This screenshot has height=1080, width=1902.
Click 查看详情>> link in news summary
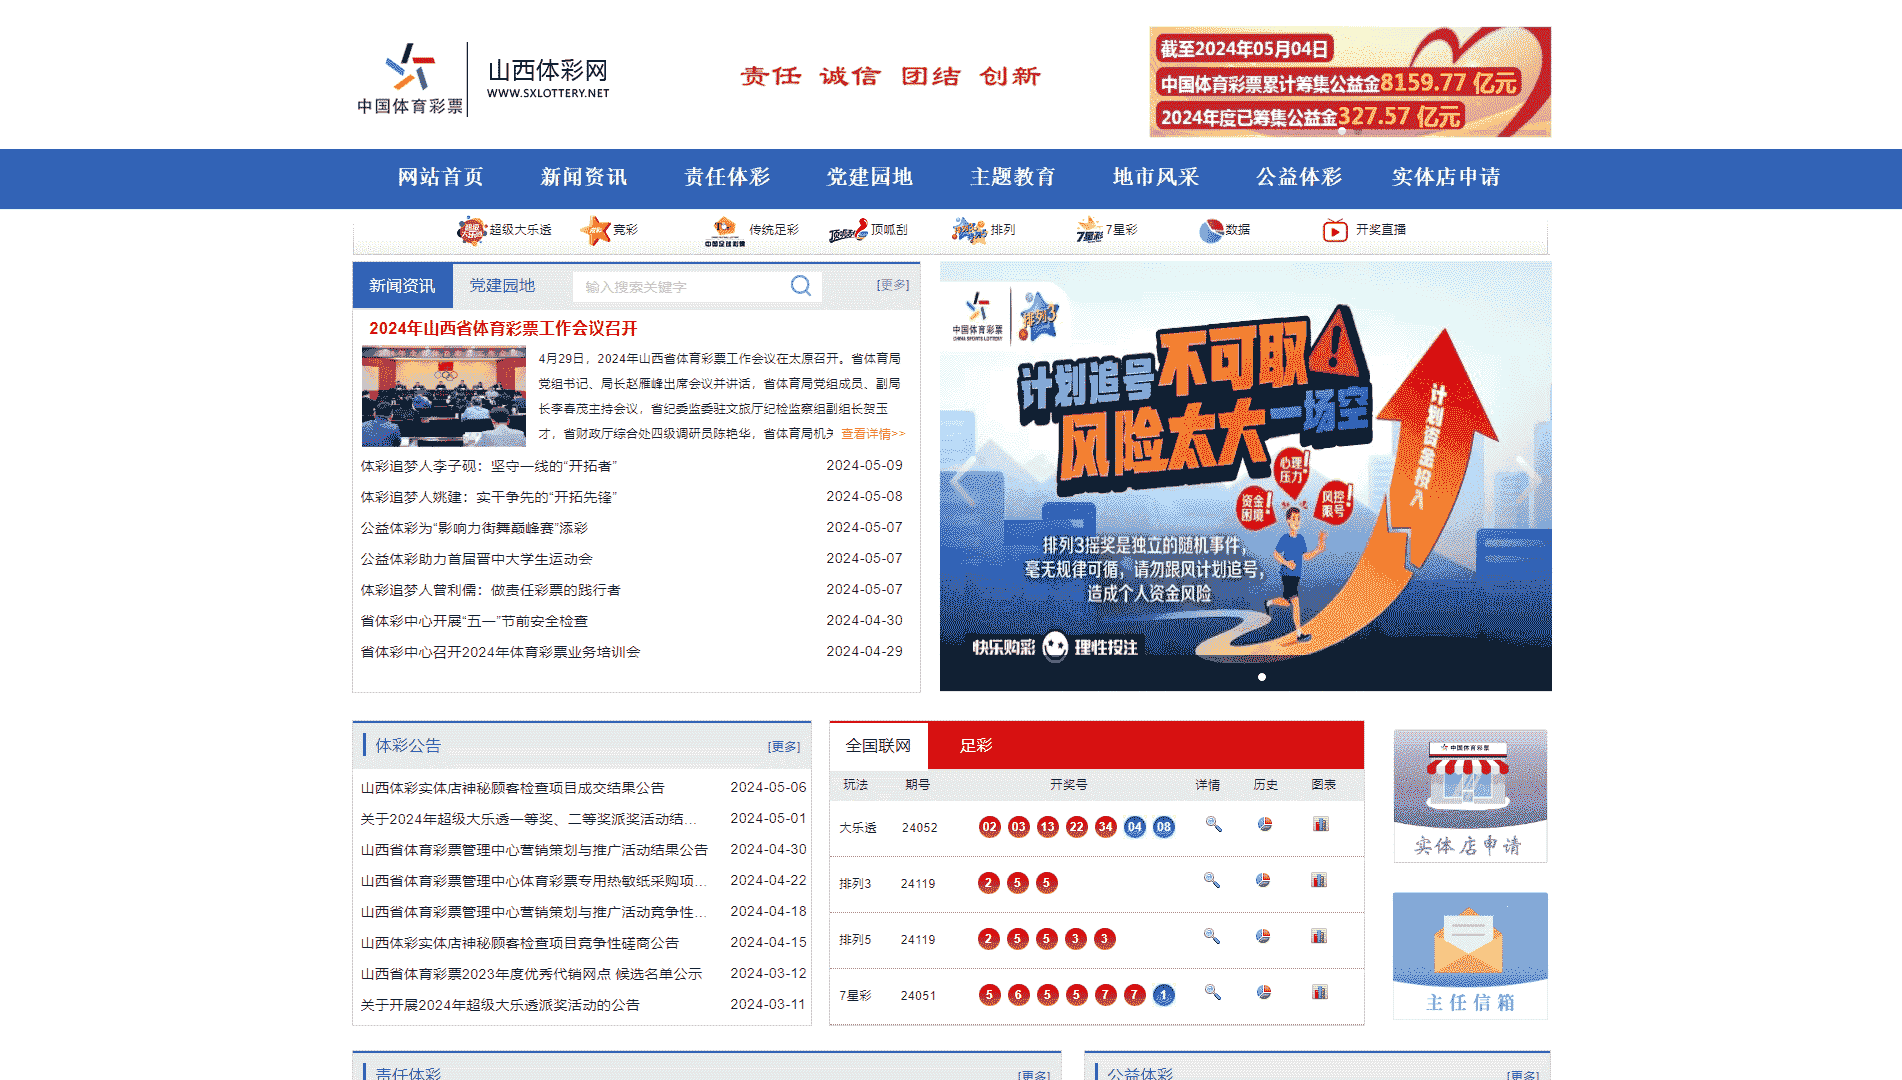coord(873,434)
